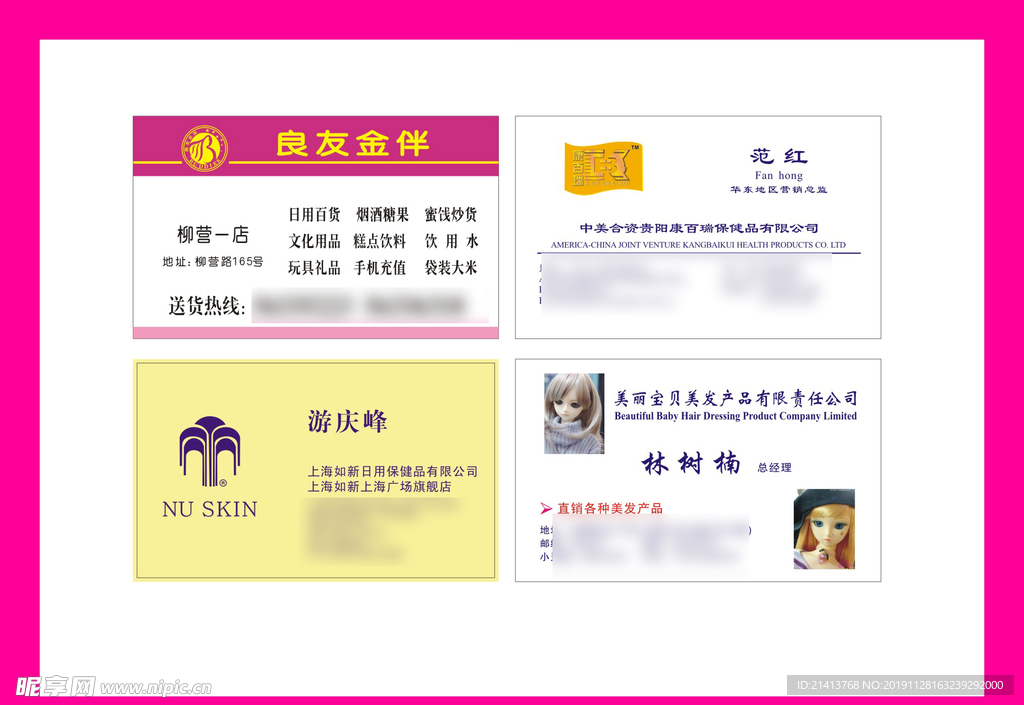Click the purple NU SKIN fountain logo
This screenshot has width=1024, height=705.
210,451
